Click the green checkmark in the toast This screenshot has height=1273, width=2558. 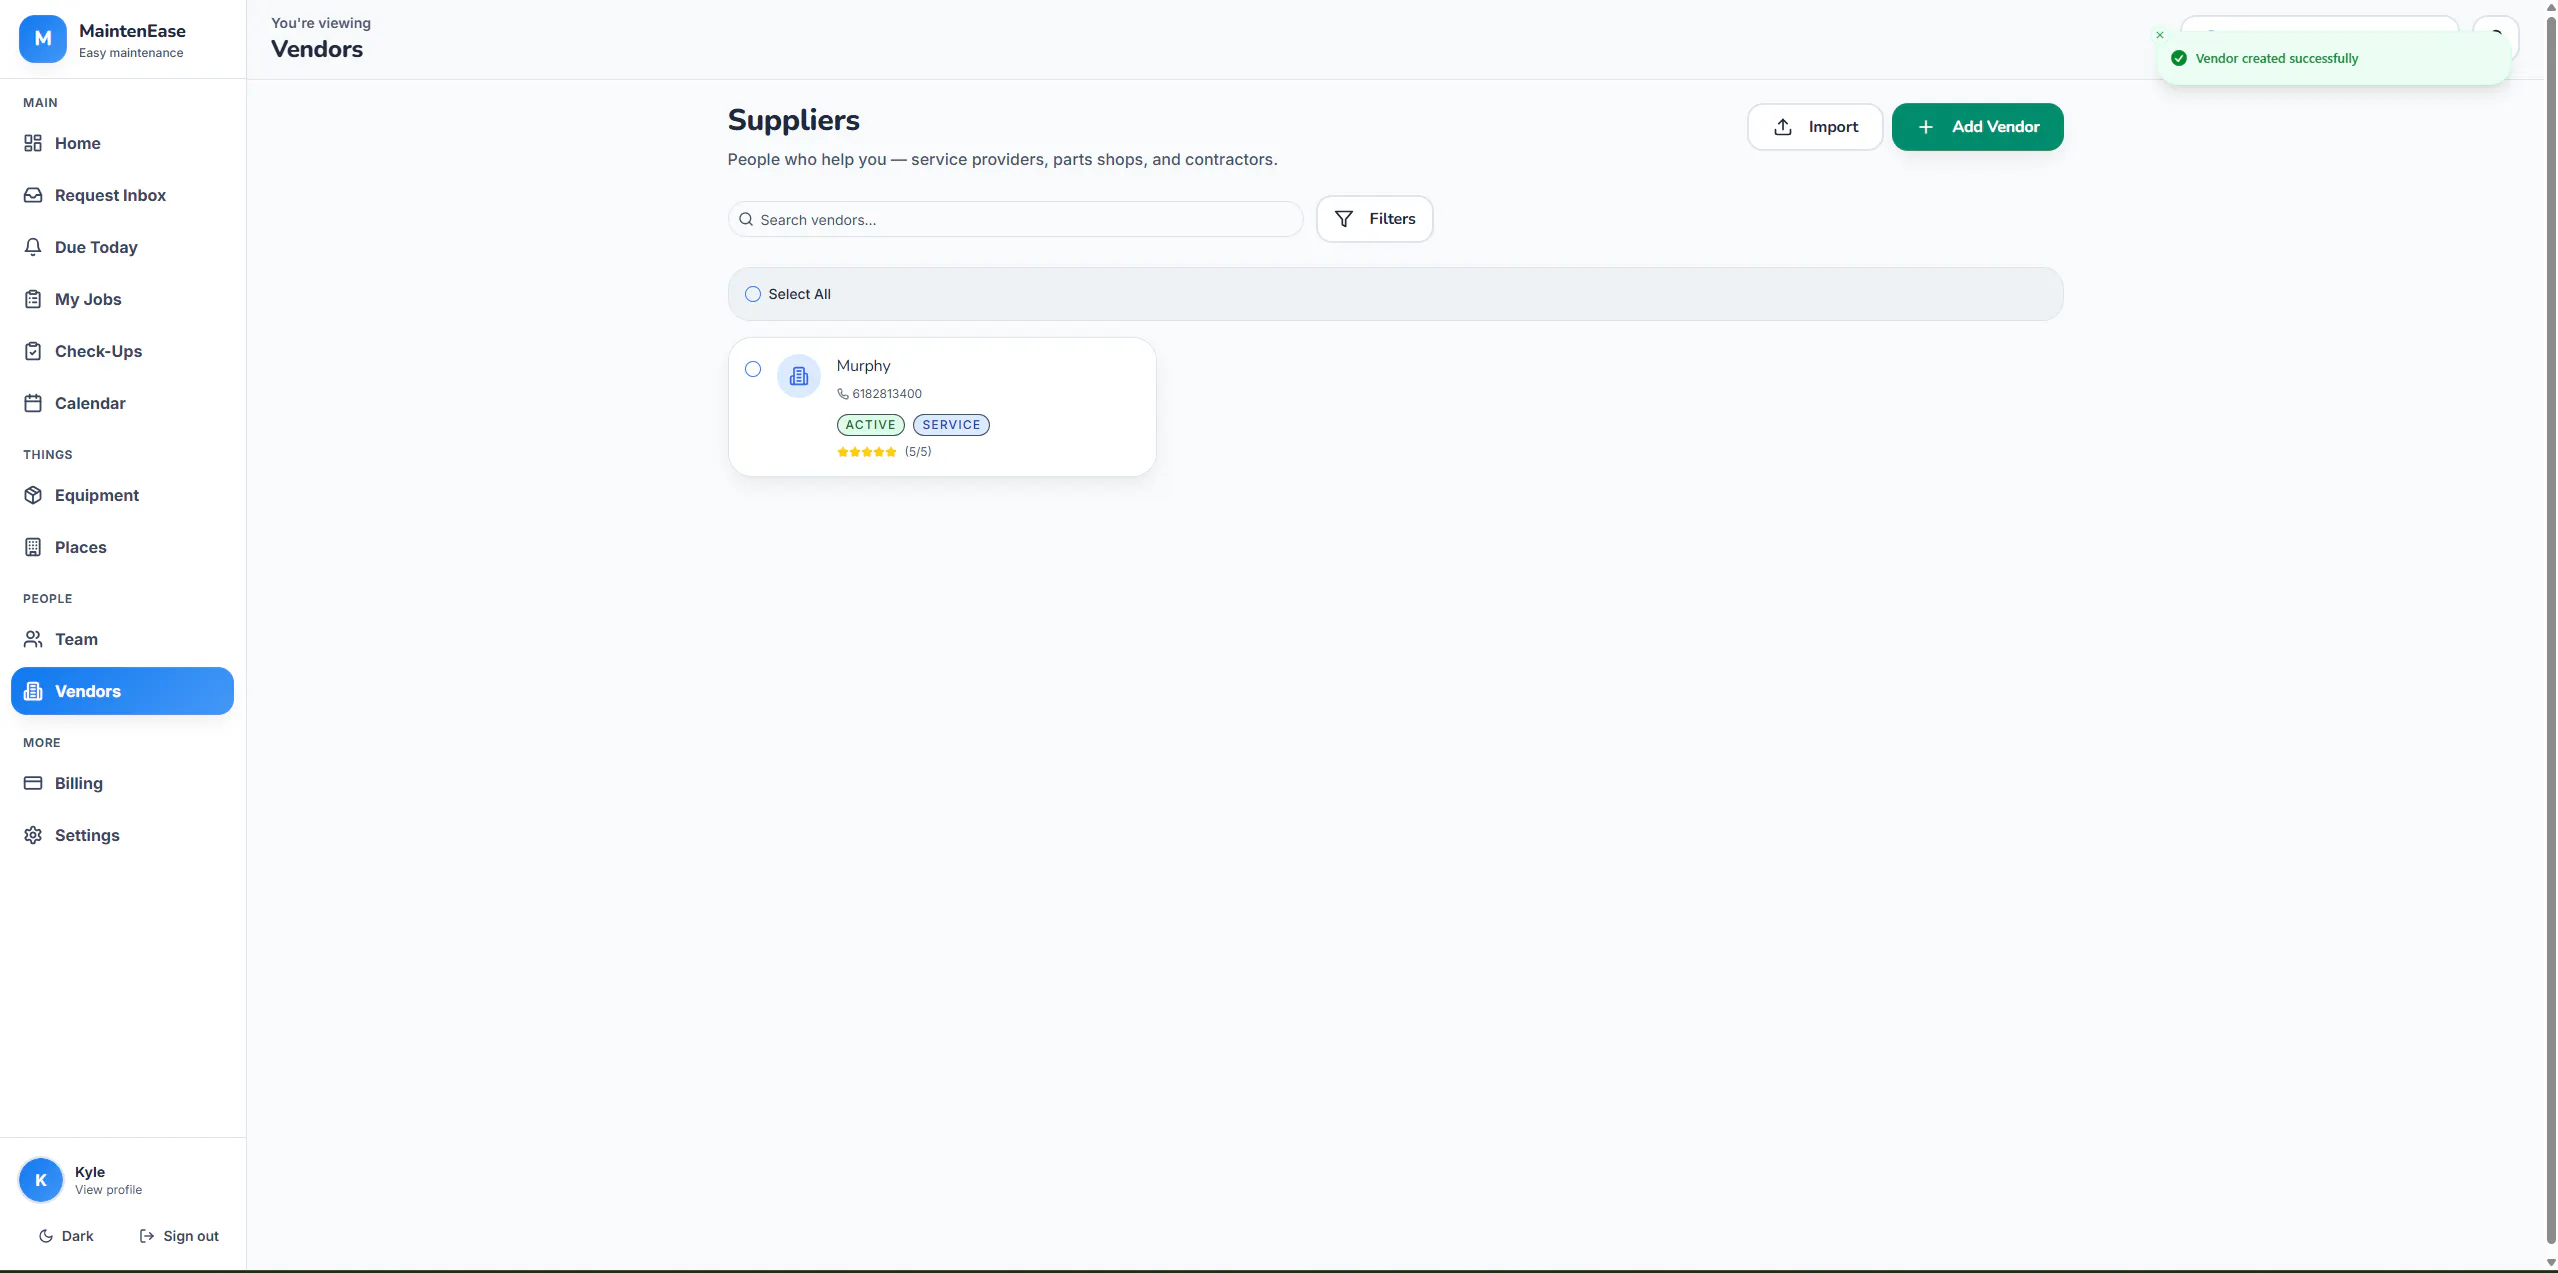2179,58
